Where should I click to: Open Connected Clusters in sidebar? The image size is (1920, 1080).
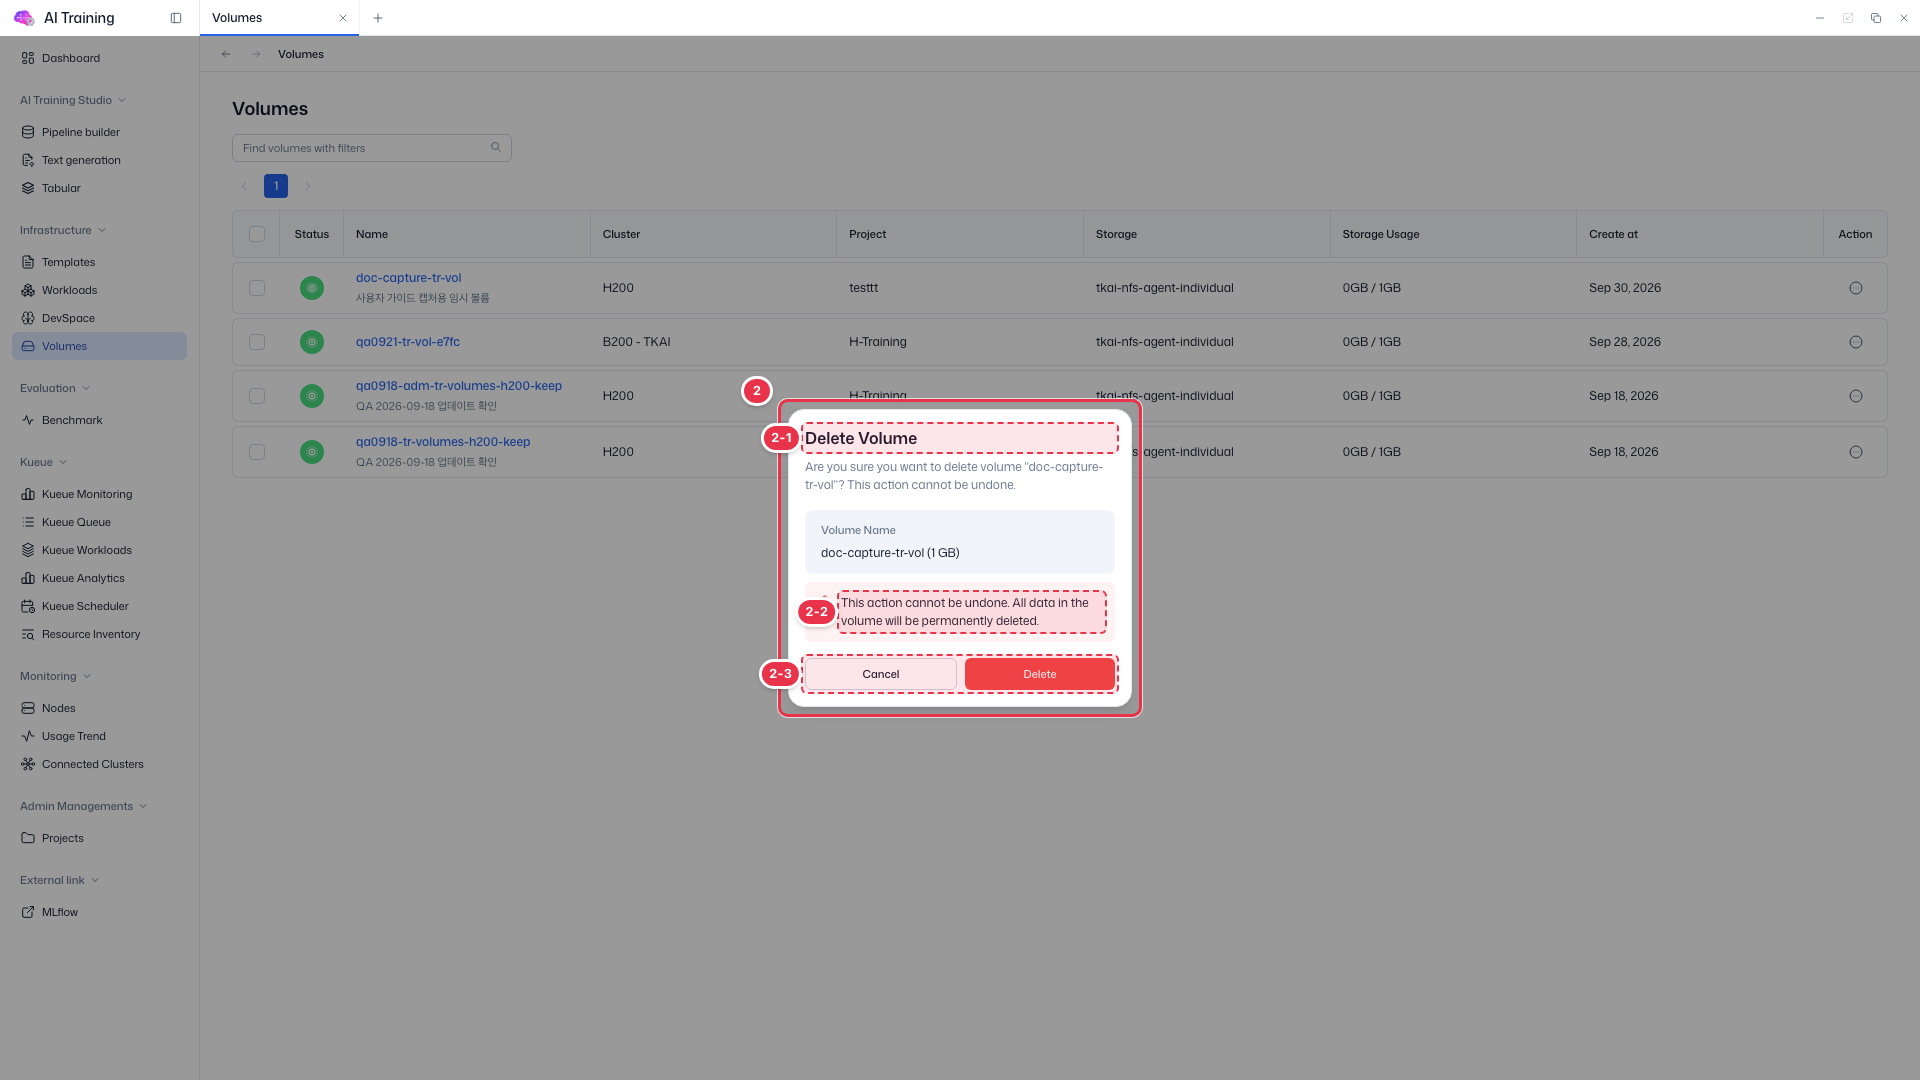click(99, 764)
